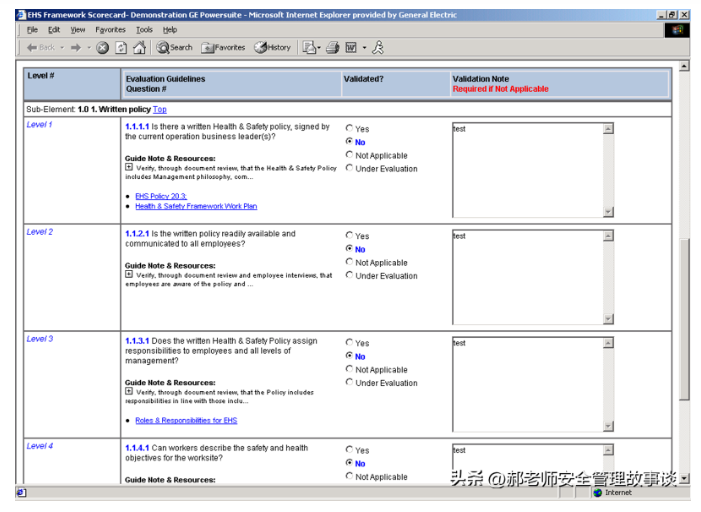This screenshot has width=701, height=512.
Task: Expand guide note for question 1.1.3.1
Action: (129, 391)
